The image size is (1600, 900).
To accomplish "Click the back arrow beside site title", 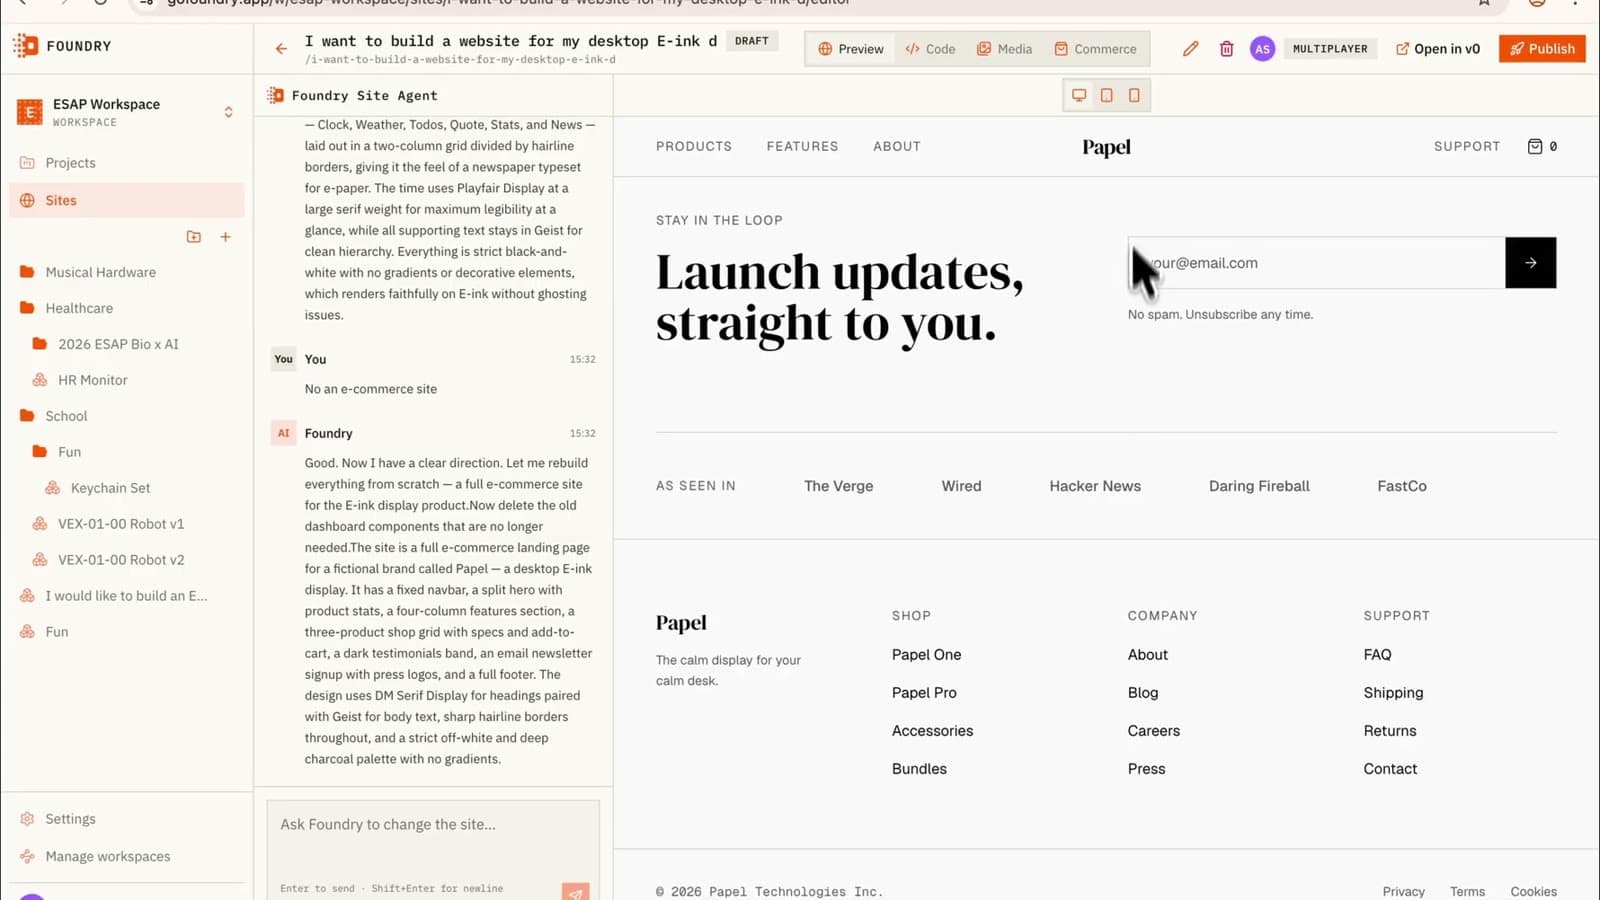I will tap(281, 48).
